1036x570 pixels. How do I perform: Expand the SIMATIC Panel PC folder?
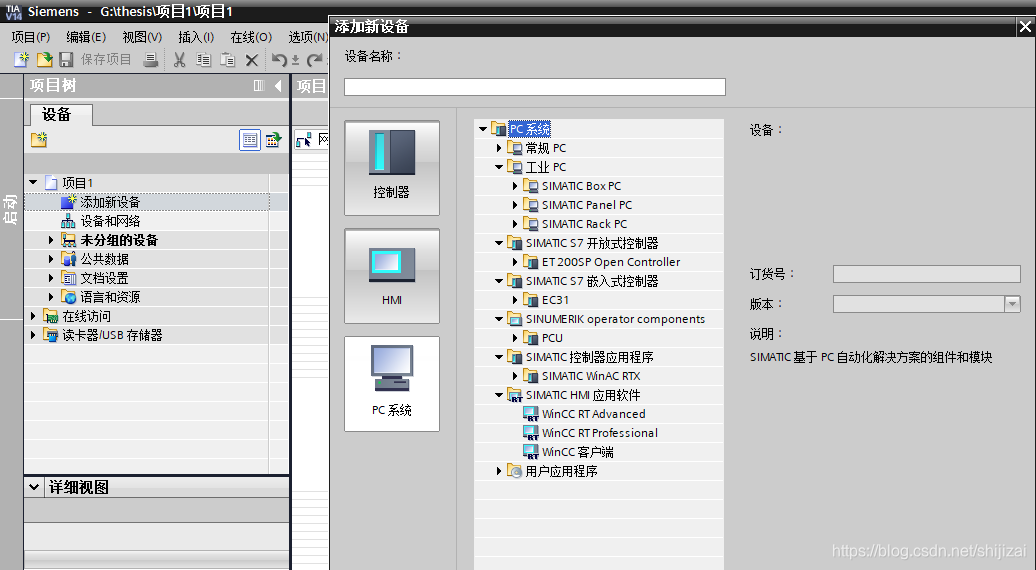[515, 205]
